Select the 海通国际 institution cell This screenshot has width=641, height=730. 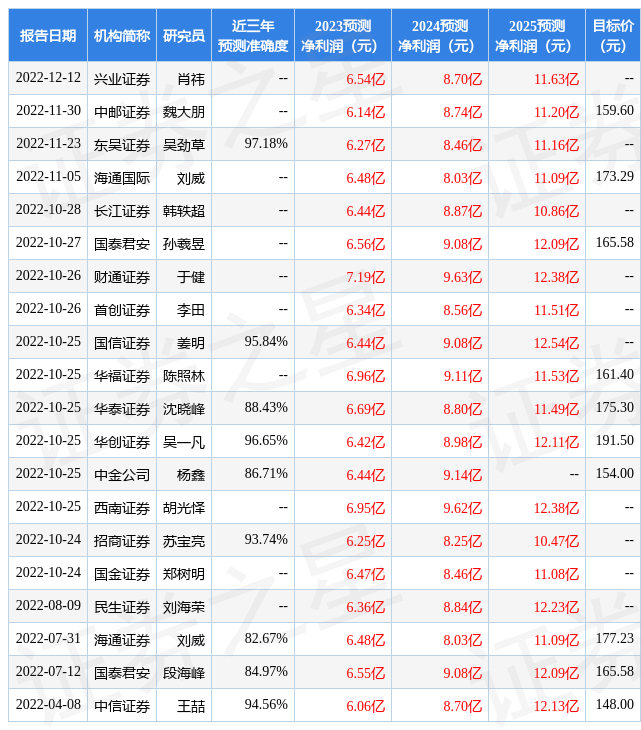click(x=122, y=178)
